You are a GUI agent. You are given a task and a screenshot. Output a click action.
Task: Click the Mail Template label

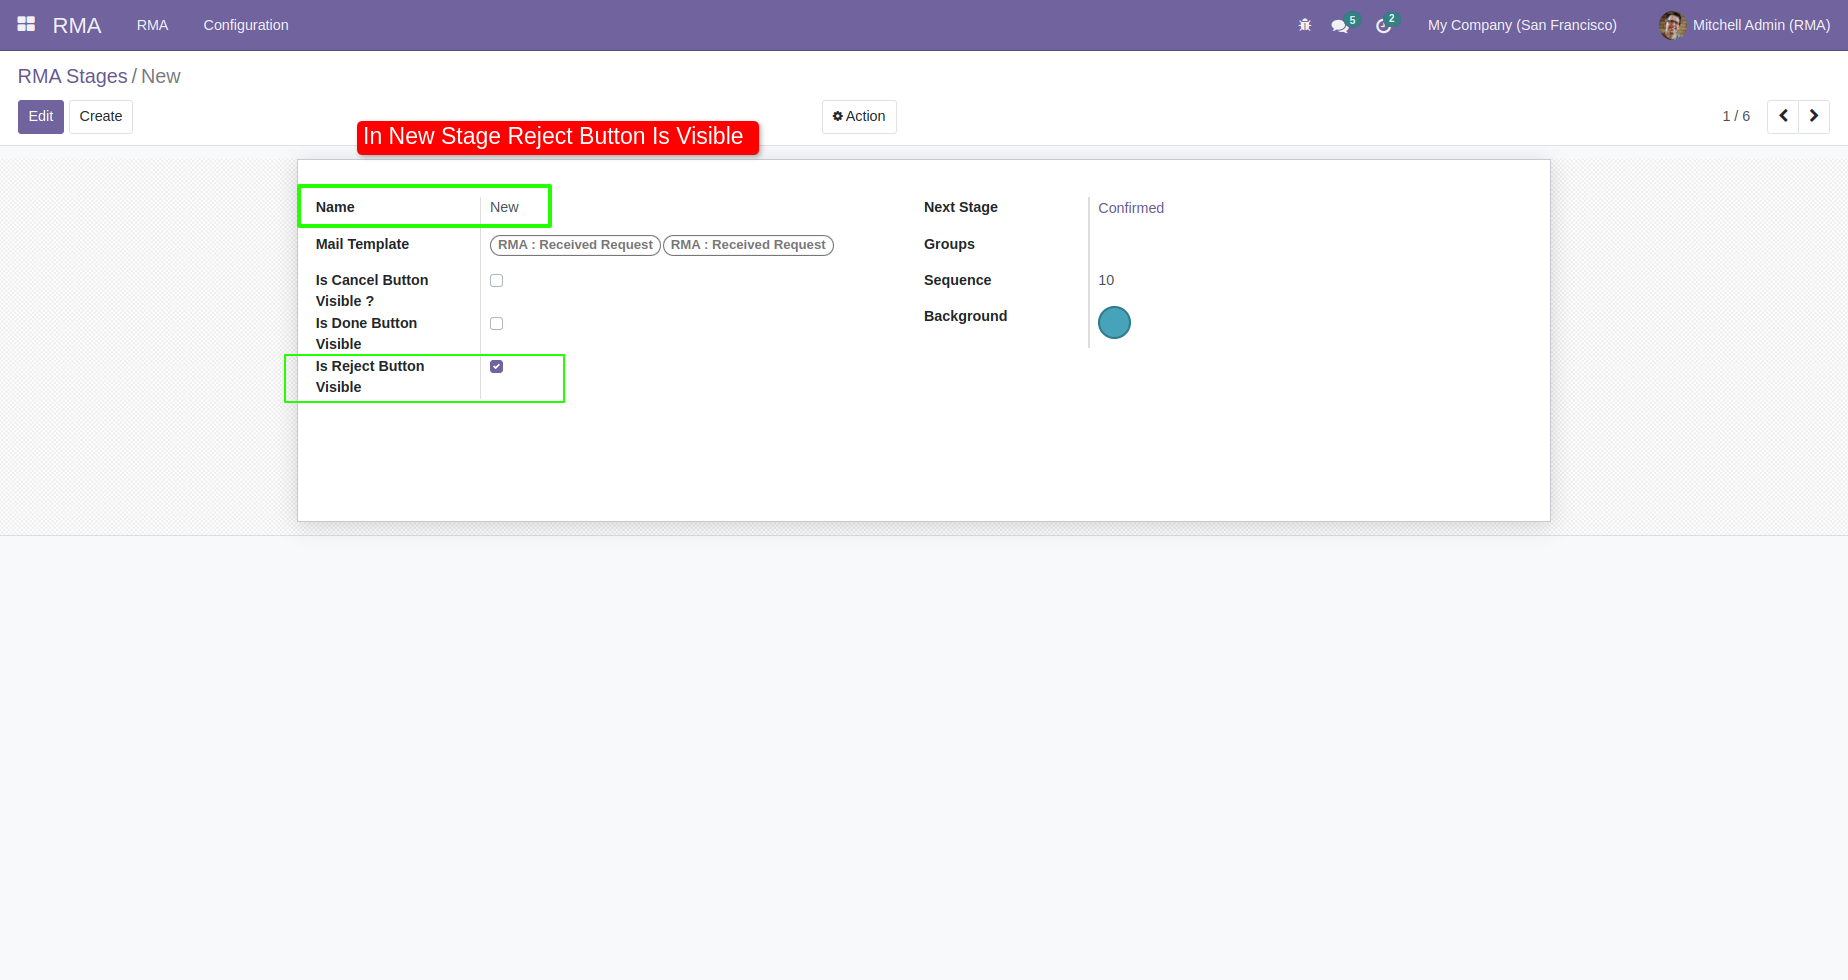coord(362,244)
